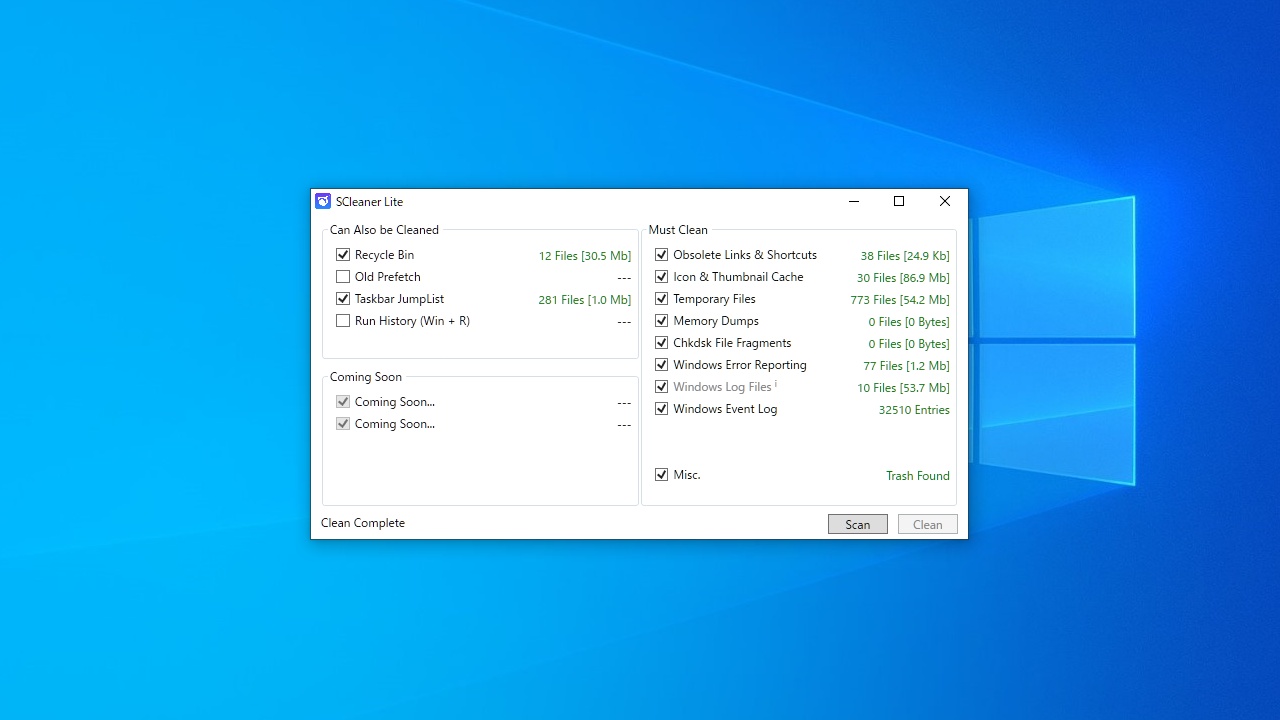This screenshot has width=1280, height=720.
Task: Click the 'Coming Soon' group heading
Action: coord(366,377)
